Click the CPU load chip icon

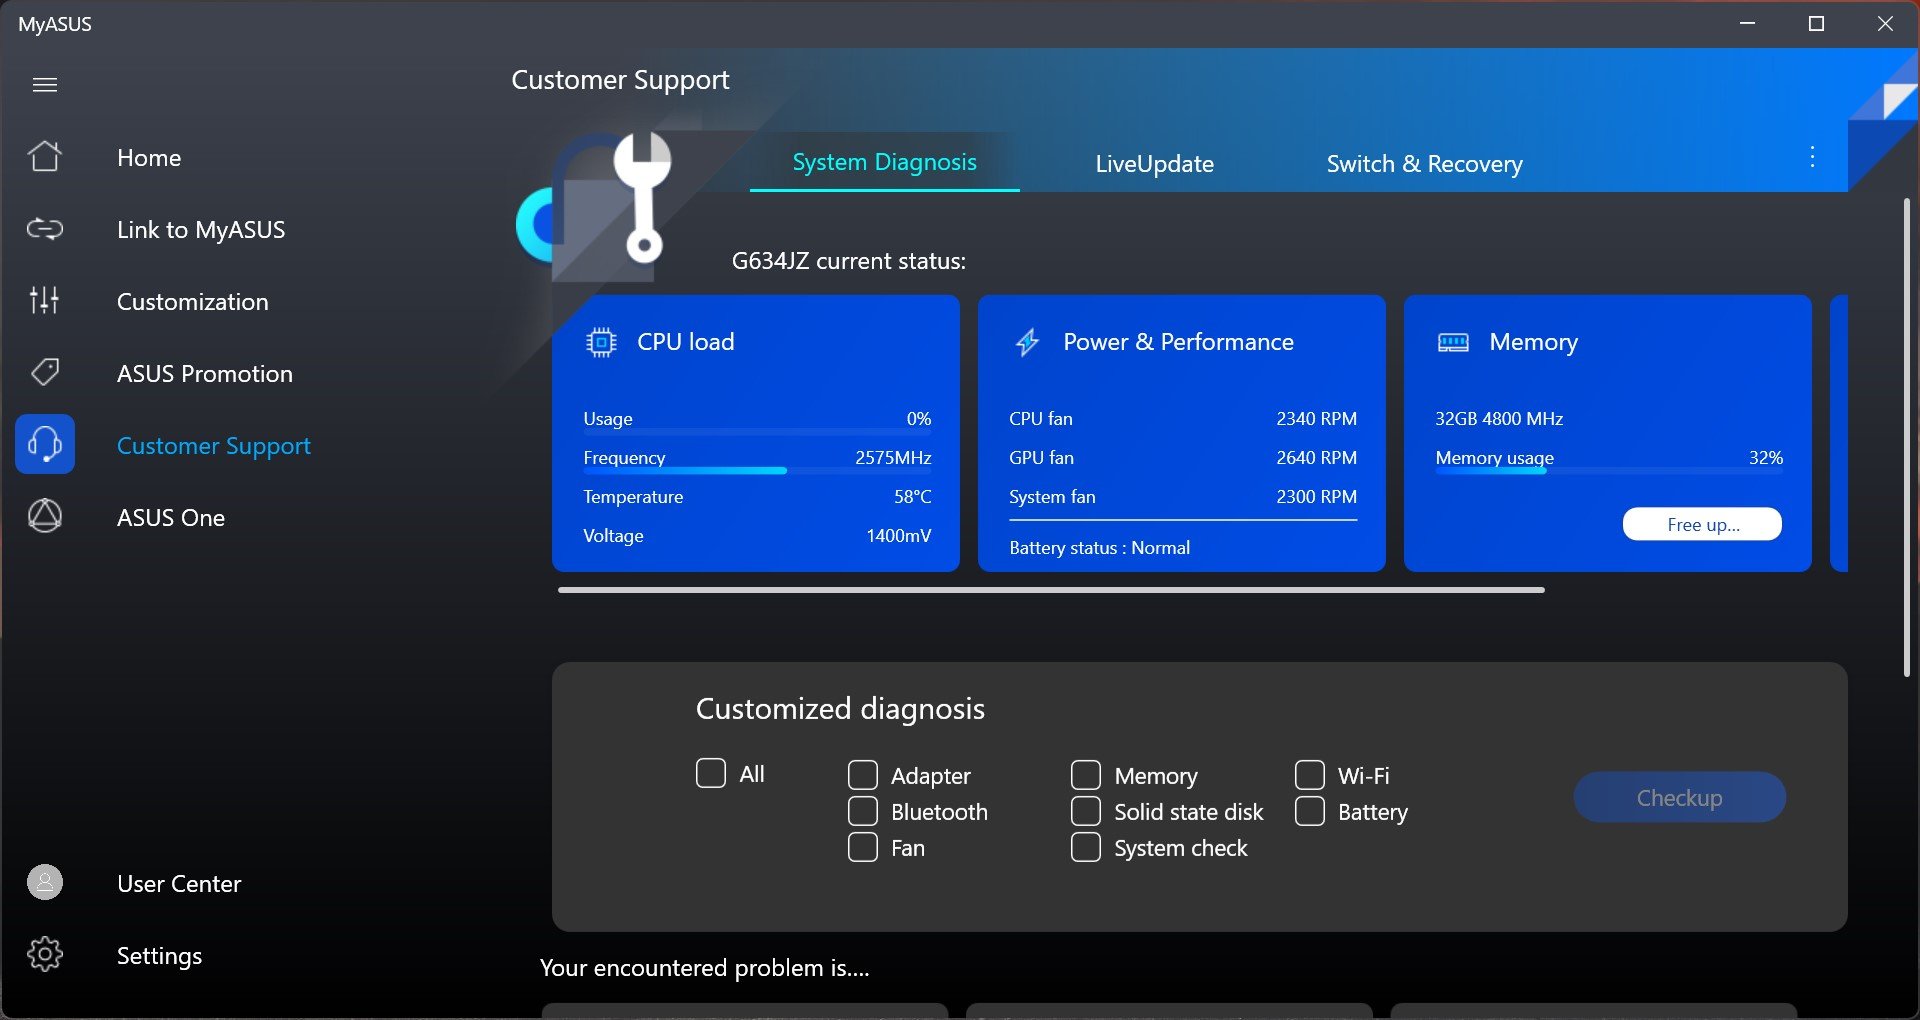tap(601, 343)
